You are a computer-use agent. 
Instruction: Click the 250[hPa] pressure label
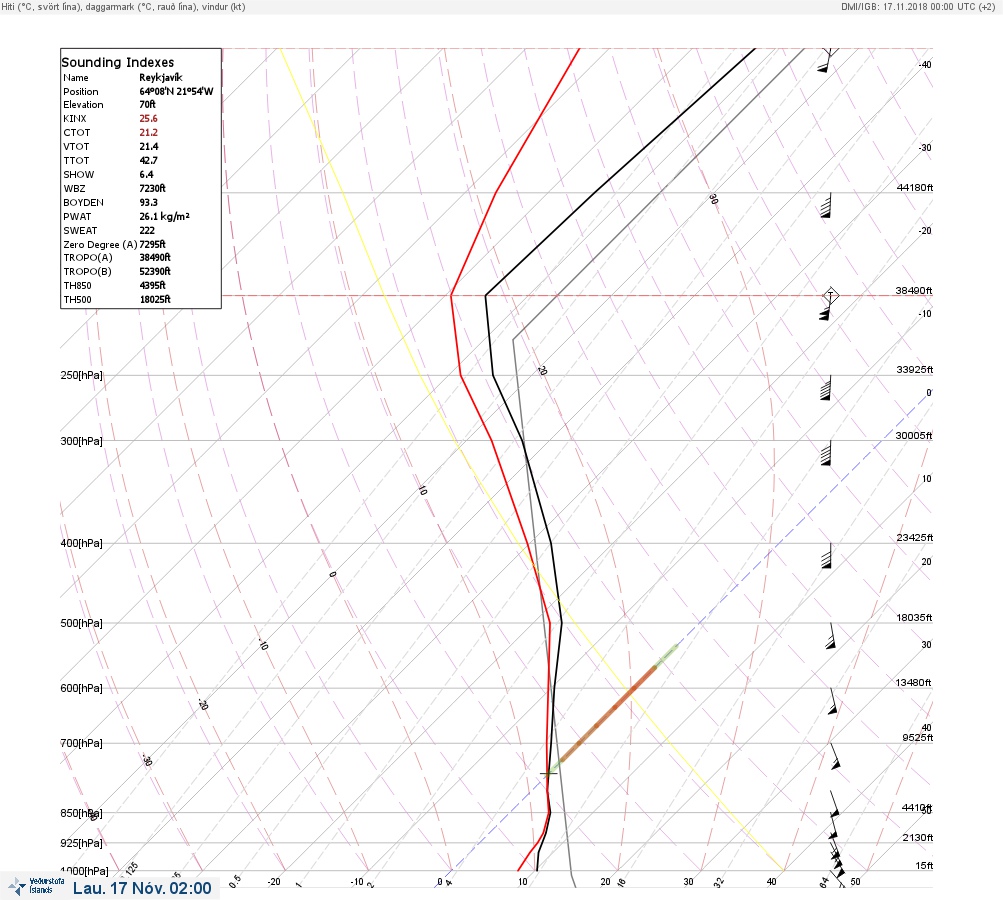tap(81, 375)
